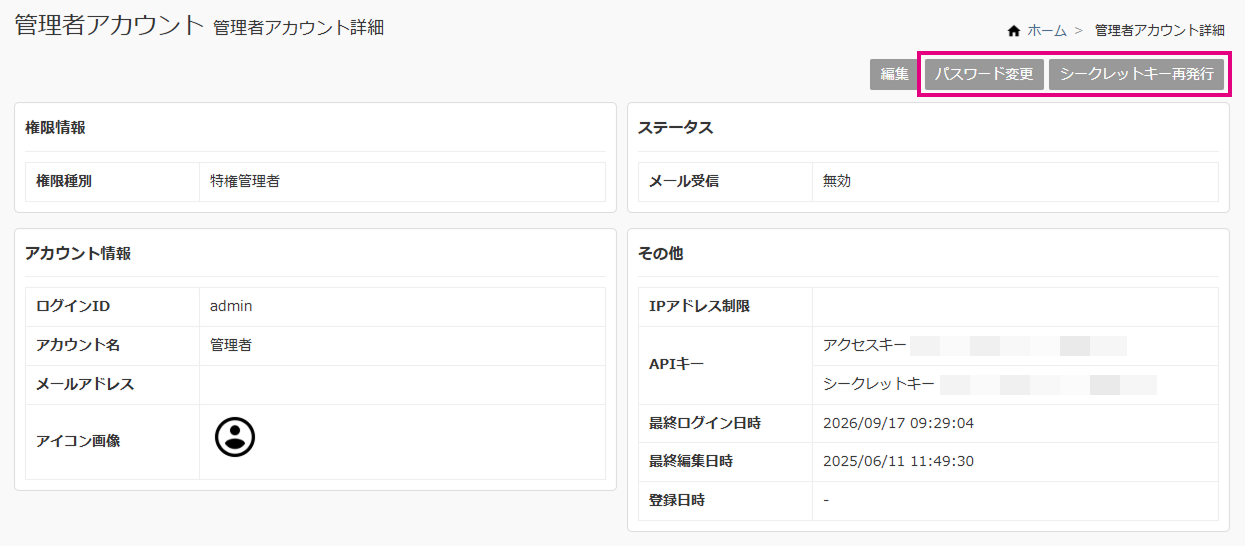Click the アカウント名 label
This screenshot has width=1245, height=546.
pyautogui.click(x=78, y=345)
